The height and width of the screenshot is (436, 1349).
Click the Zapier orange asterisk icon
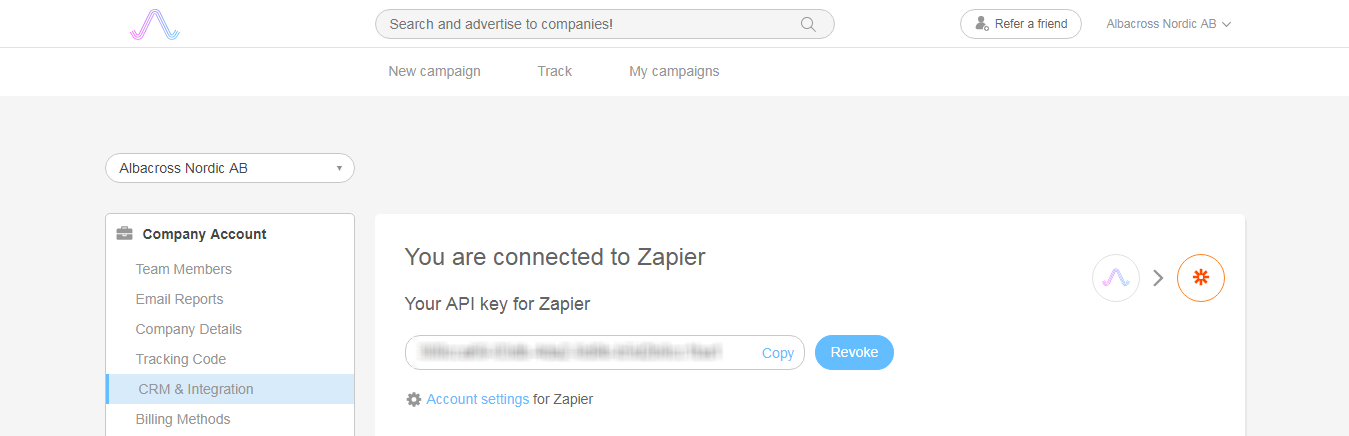pos(1201,278)
